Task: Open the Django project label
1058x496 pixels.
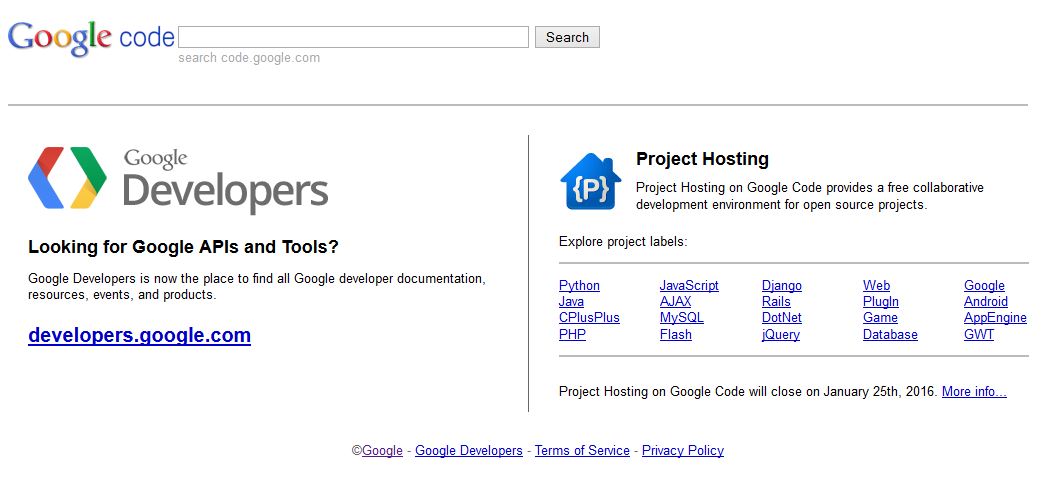Action: (782, 285)
